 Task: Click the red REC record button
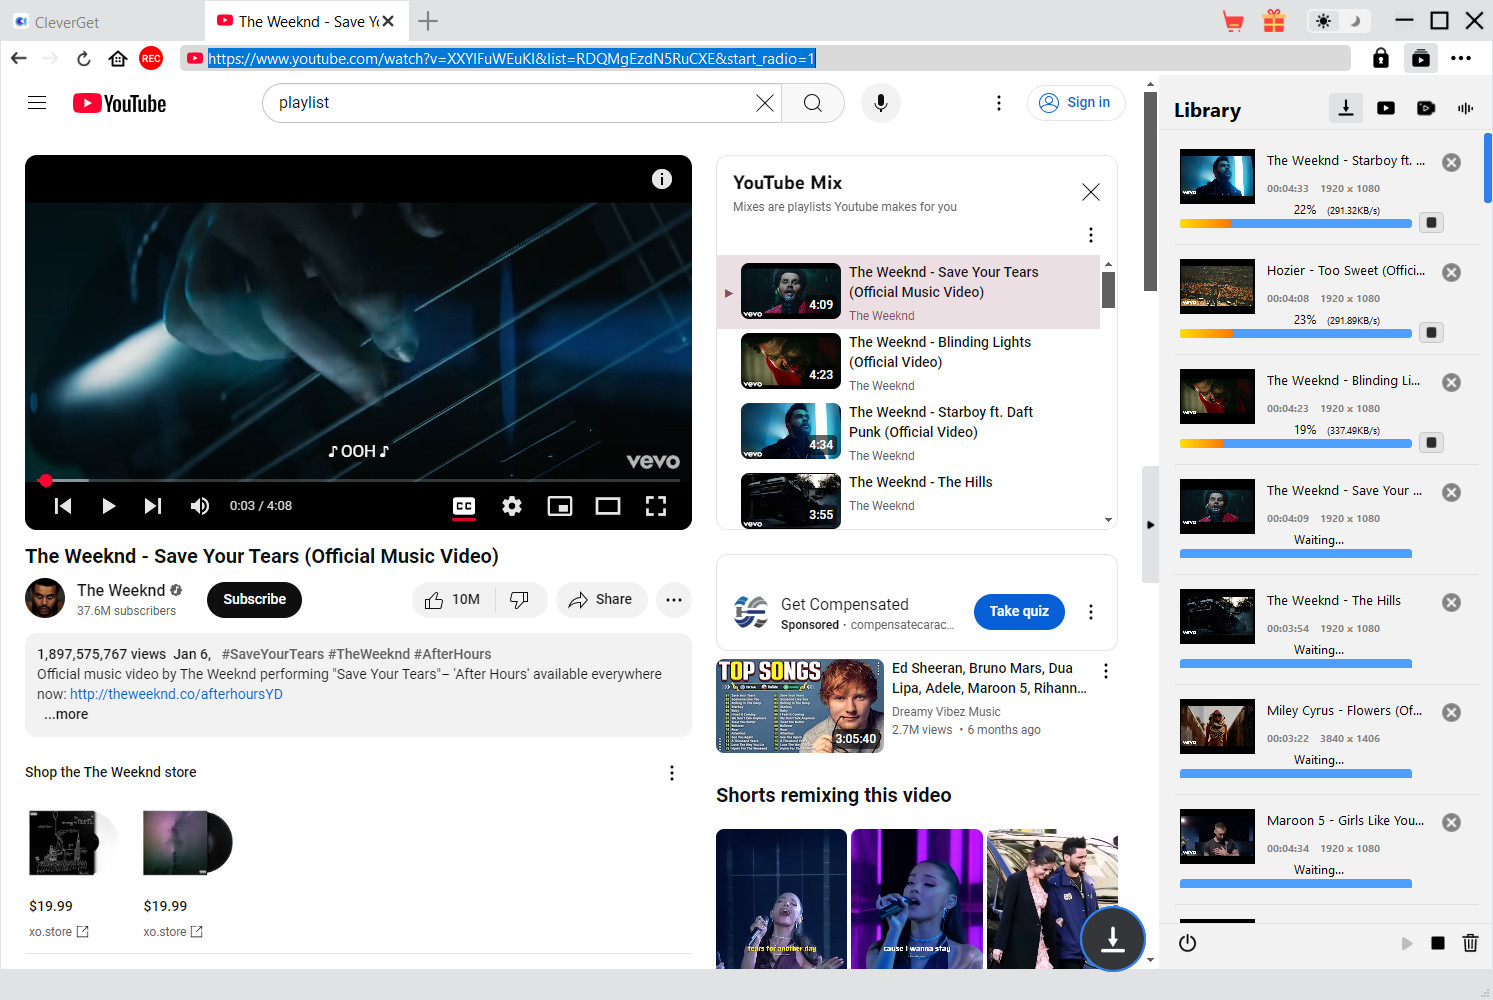(151, 58)
